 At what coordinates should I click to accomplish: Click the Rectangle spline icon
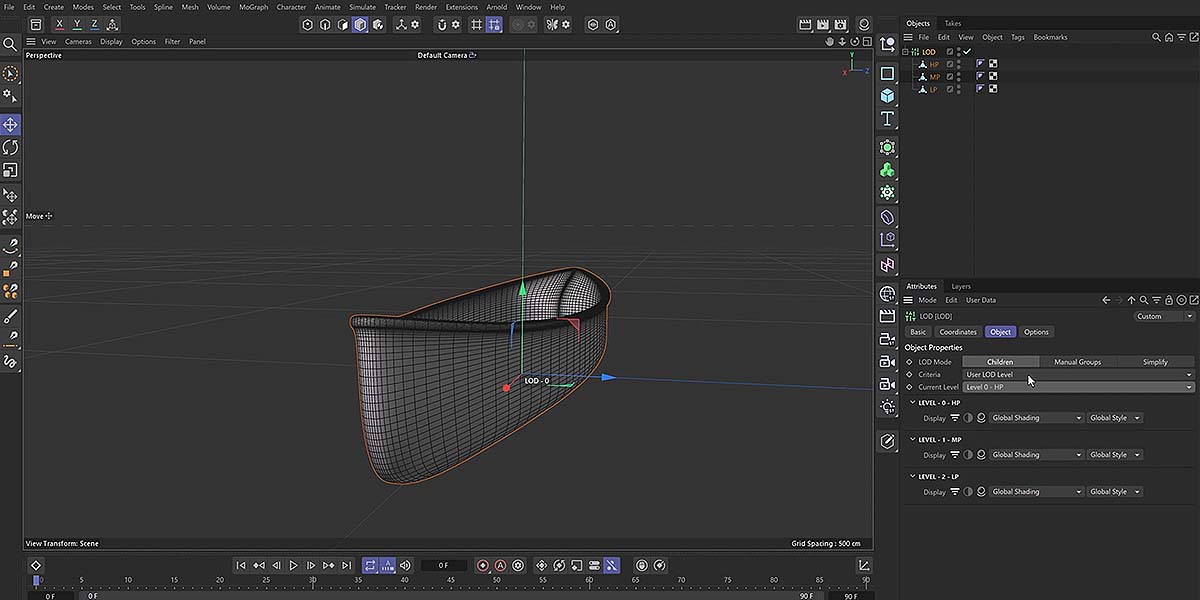pos(887,73)
